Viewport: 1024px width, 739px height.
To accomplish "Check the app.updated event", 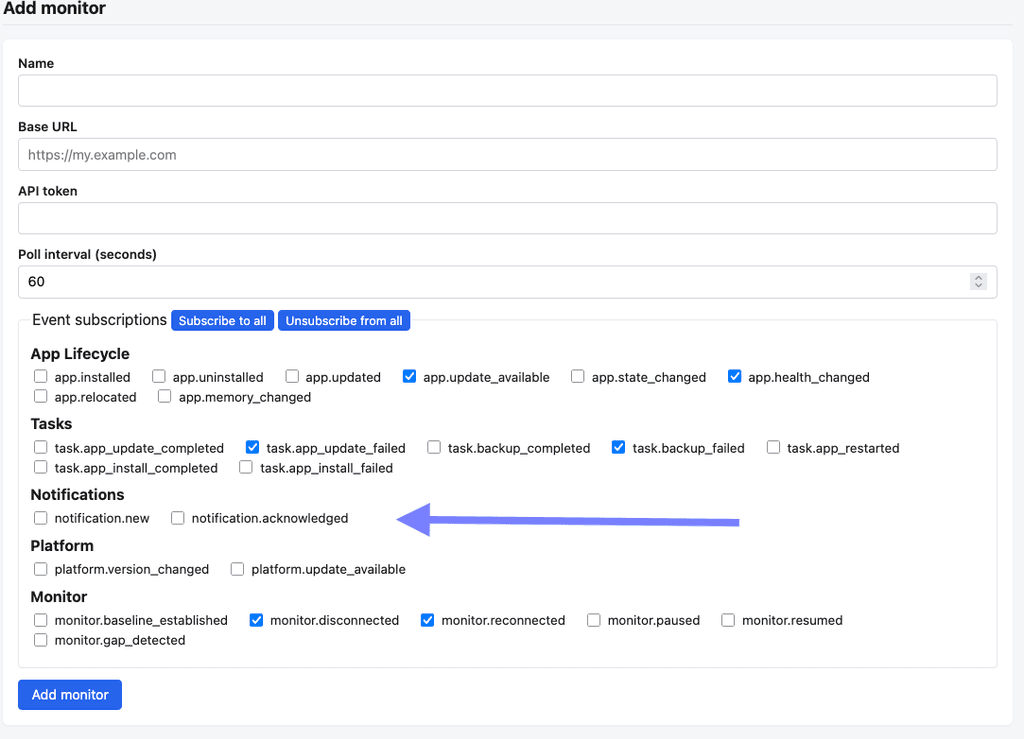I will pos(292,377).
